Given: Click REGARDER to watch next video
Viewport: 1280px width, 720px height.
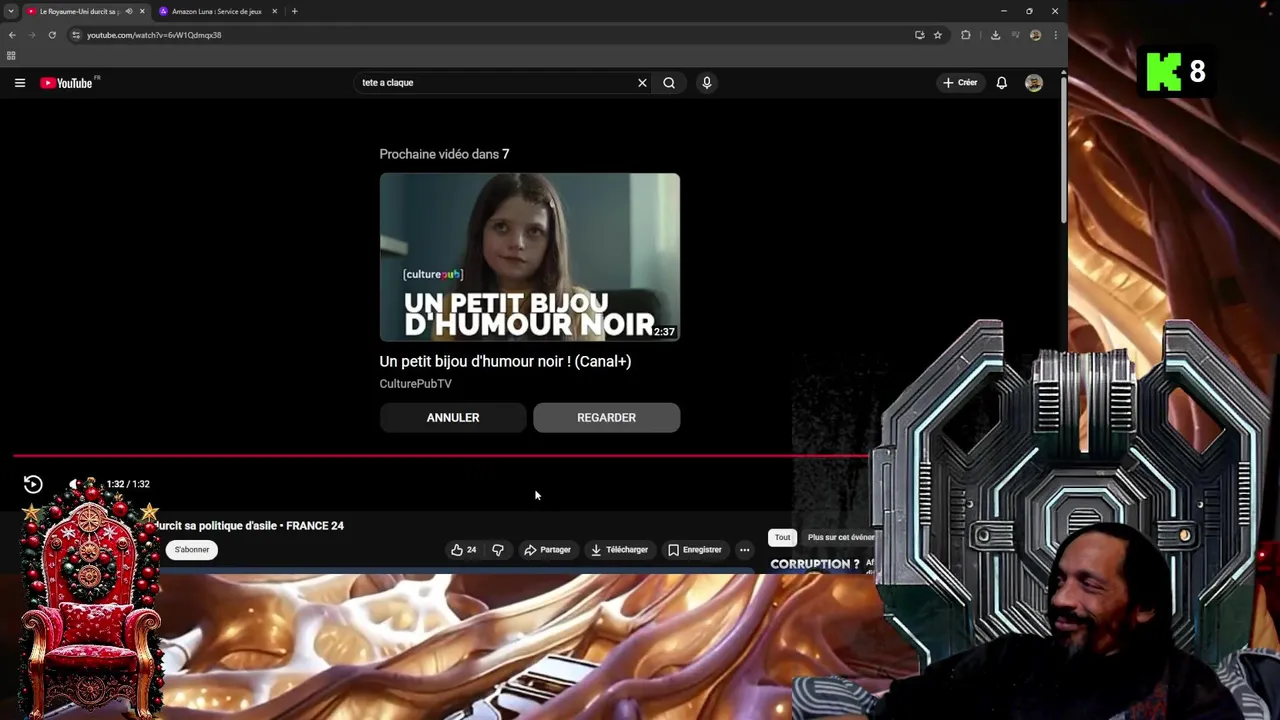Looking at the screenshot, I should tap(606, 418).
